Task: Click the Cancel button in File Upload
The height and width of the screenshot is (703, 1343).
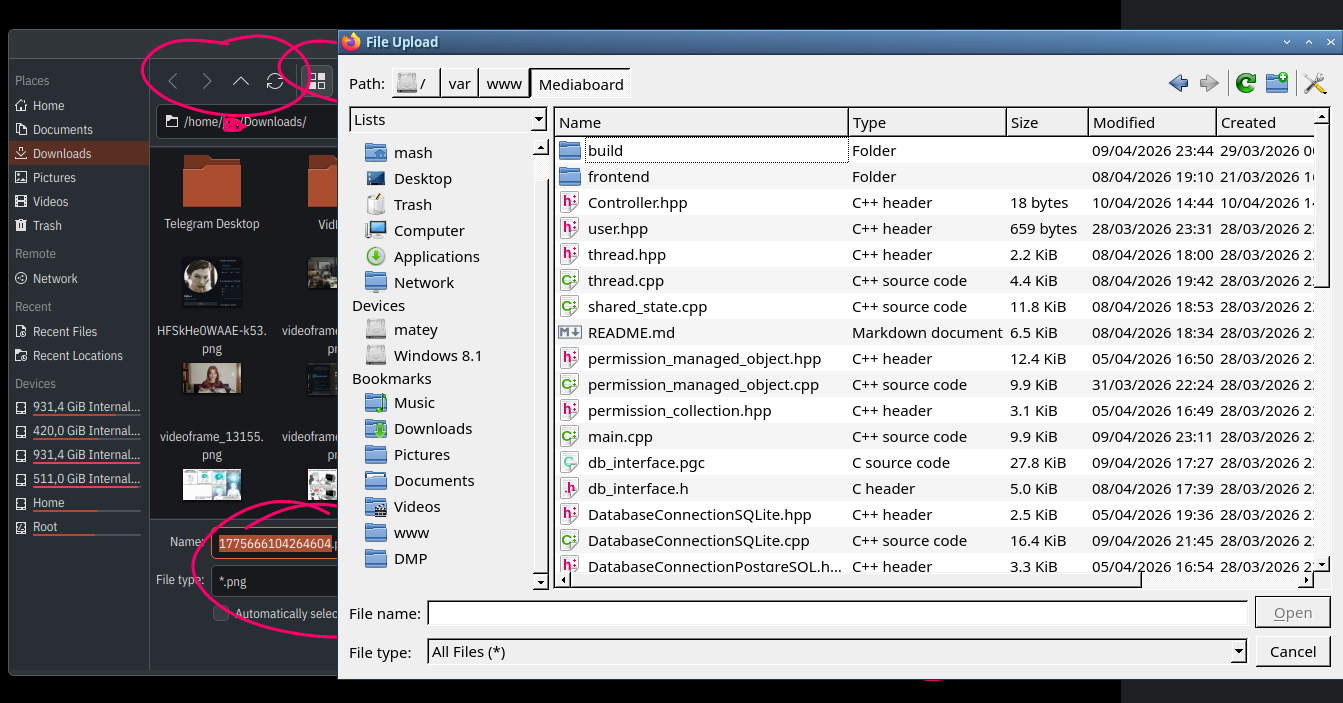Action: click(1293, 651)
